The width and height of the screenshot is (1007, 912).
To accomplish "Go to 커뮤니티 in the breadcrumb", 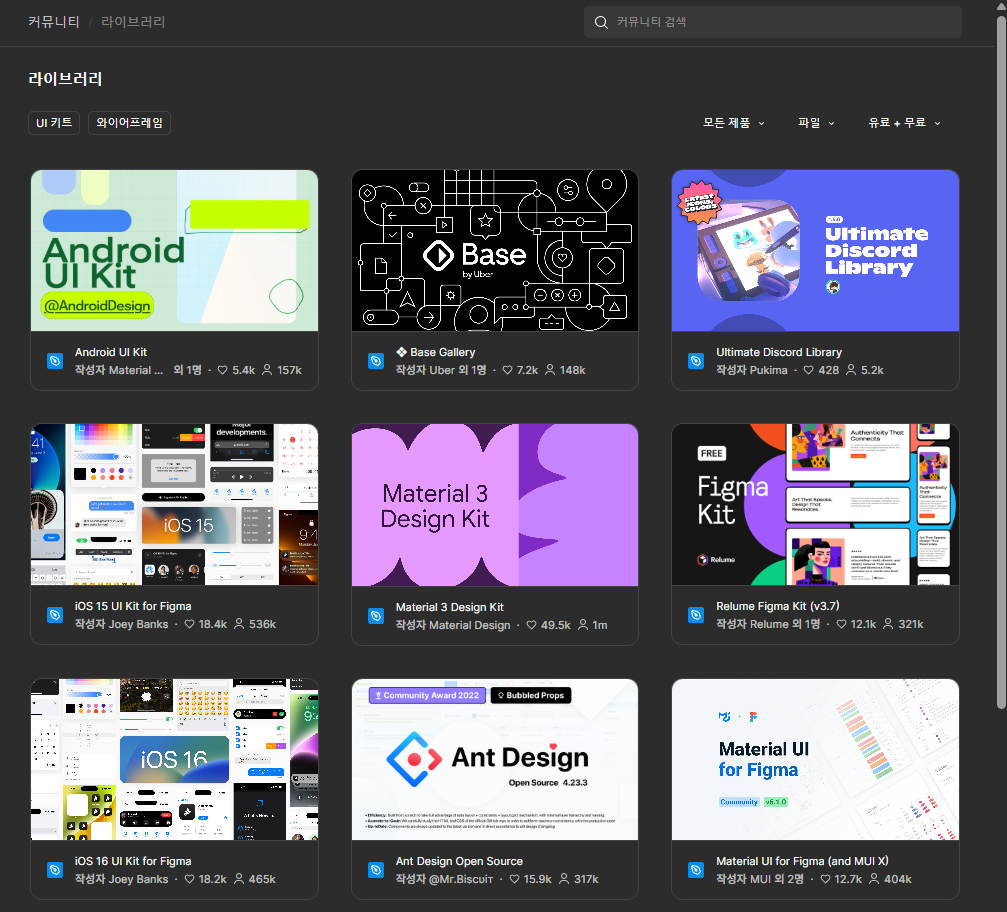I will pyautogui.click(x=54, y=22).
